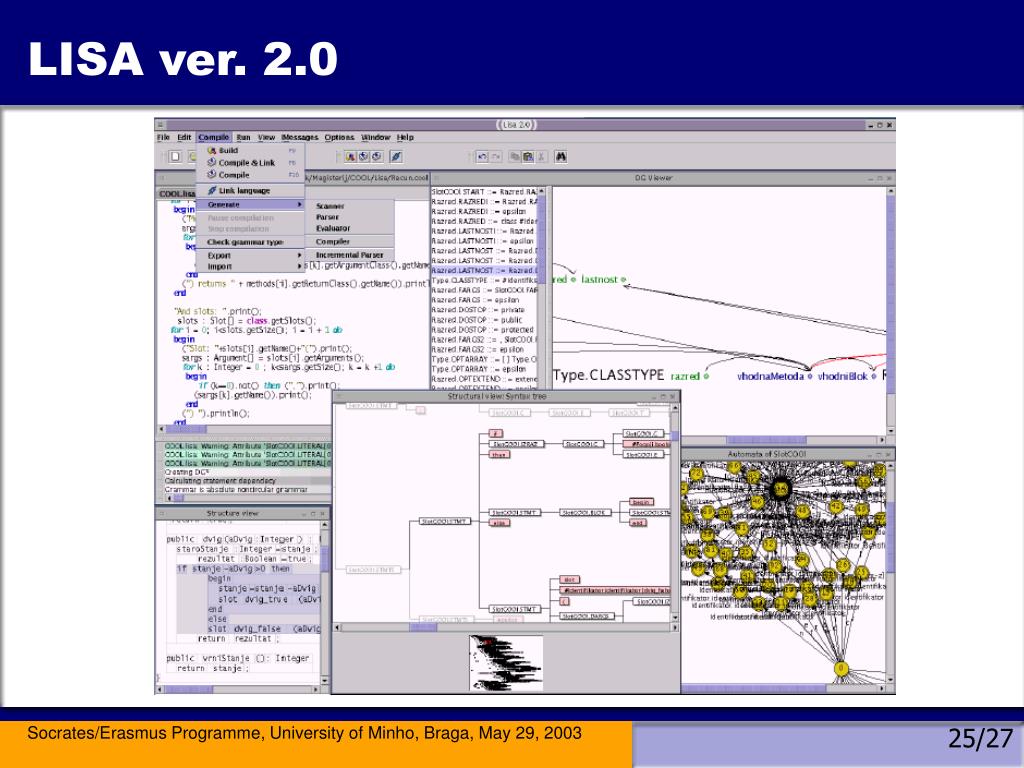Image resolution: width=1024 pixels, height=768 pixels.
Task: Open the Edit menu
Action: pos(185,137)
